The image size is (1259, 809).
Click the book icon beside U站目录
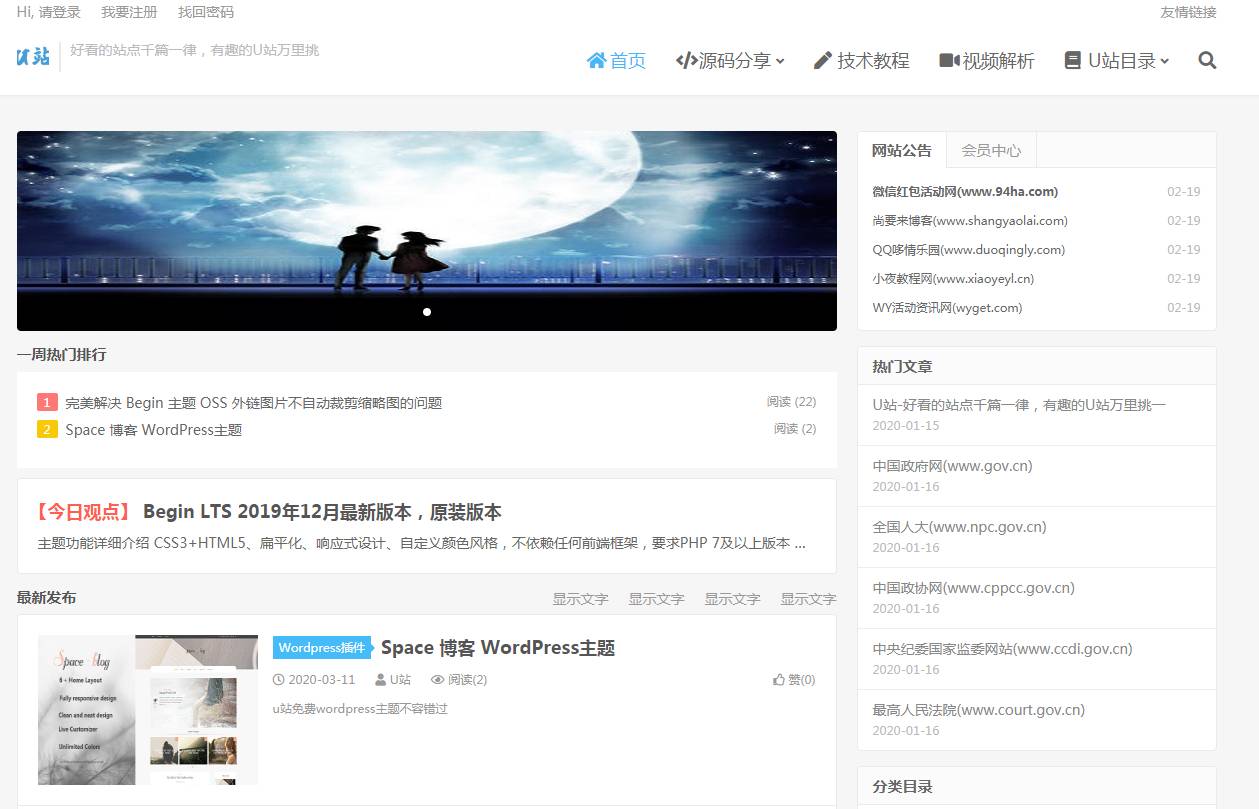1073,61
